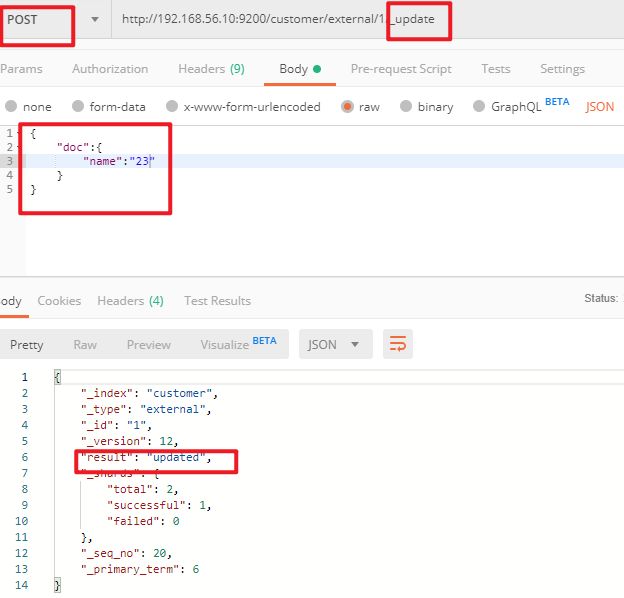Switch to the Tests tab
This screenshot has width=624, height=598.
click(495, 69)
